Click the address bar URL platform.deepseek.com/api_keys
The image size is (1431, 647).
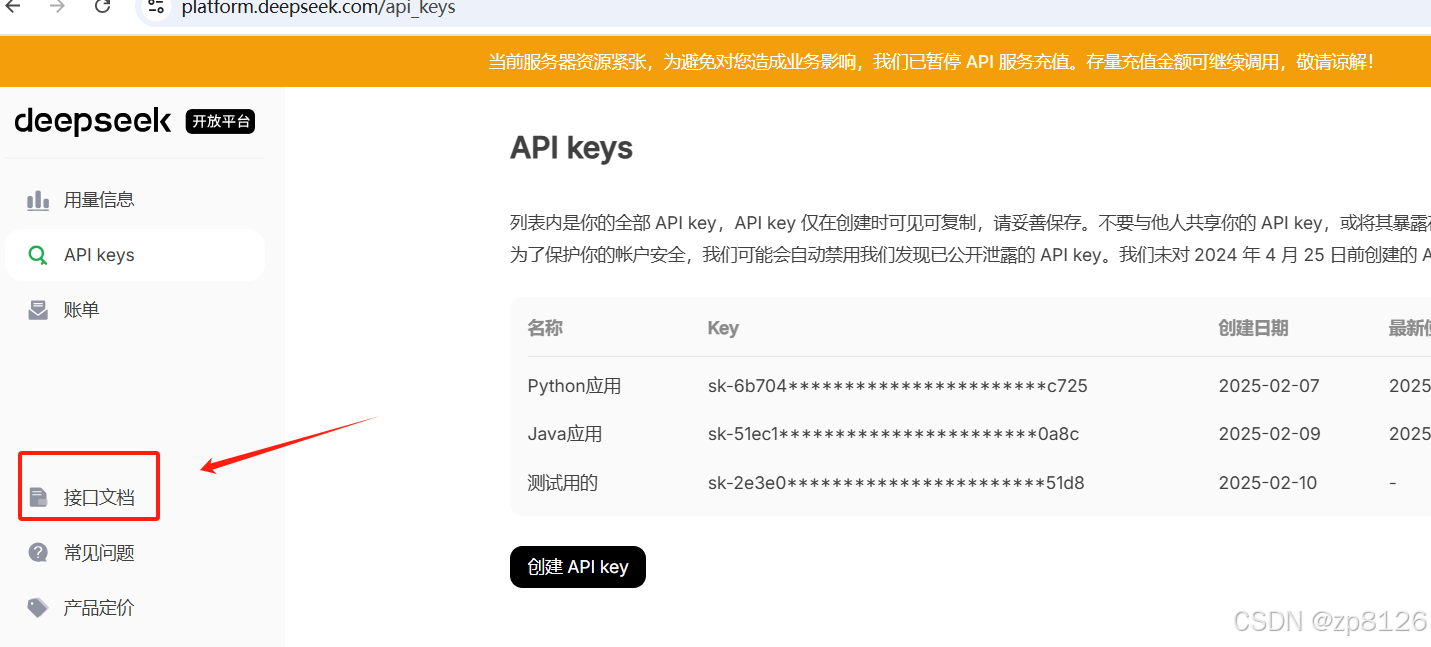(318, 8)
